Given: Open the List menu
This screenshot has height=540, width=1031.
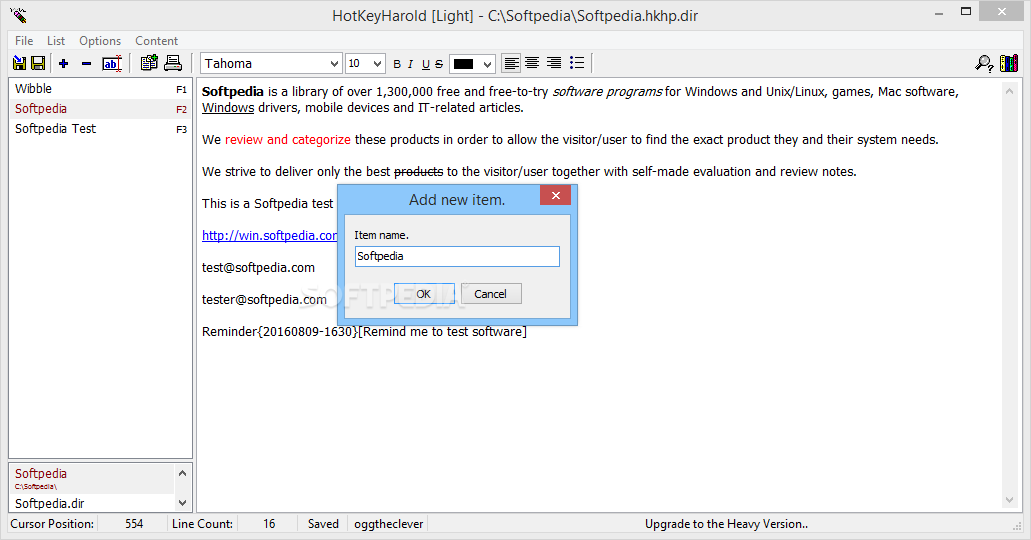Looking at the screenshot, I should [56, 41].
